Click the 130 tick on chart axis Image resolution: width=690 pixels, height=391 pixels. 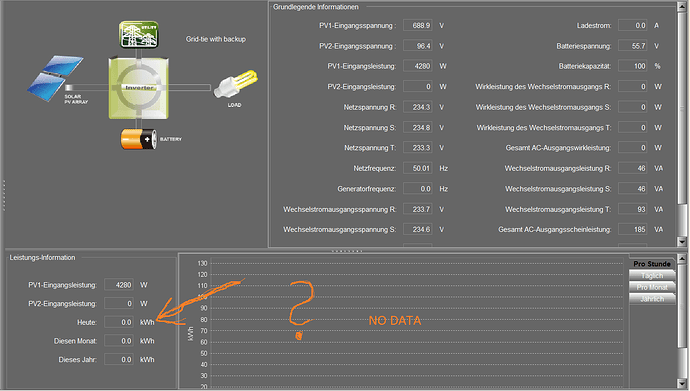click(x=202, y=263)
